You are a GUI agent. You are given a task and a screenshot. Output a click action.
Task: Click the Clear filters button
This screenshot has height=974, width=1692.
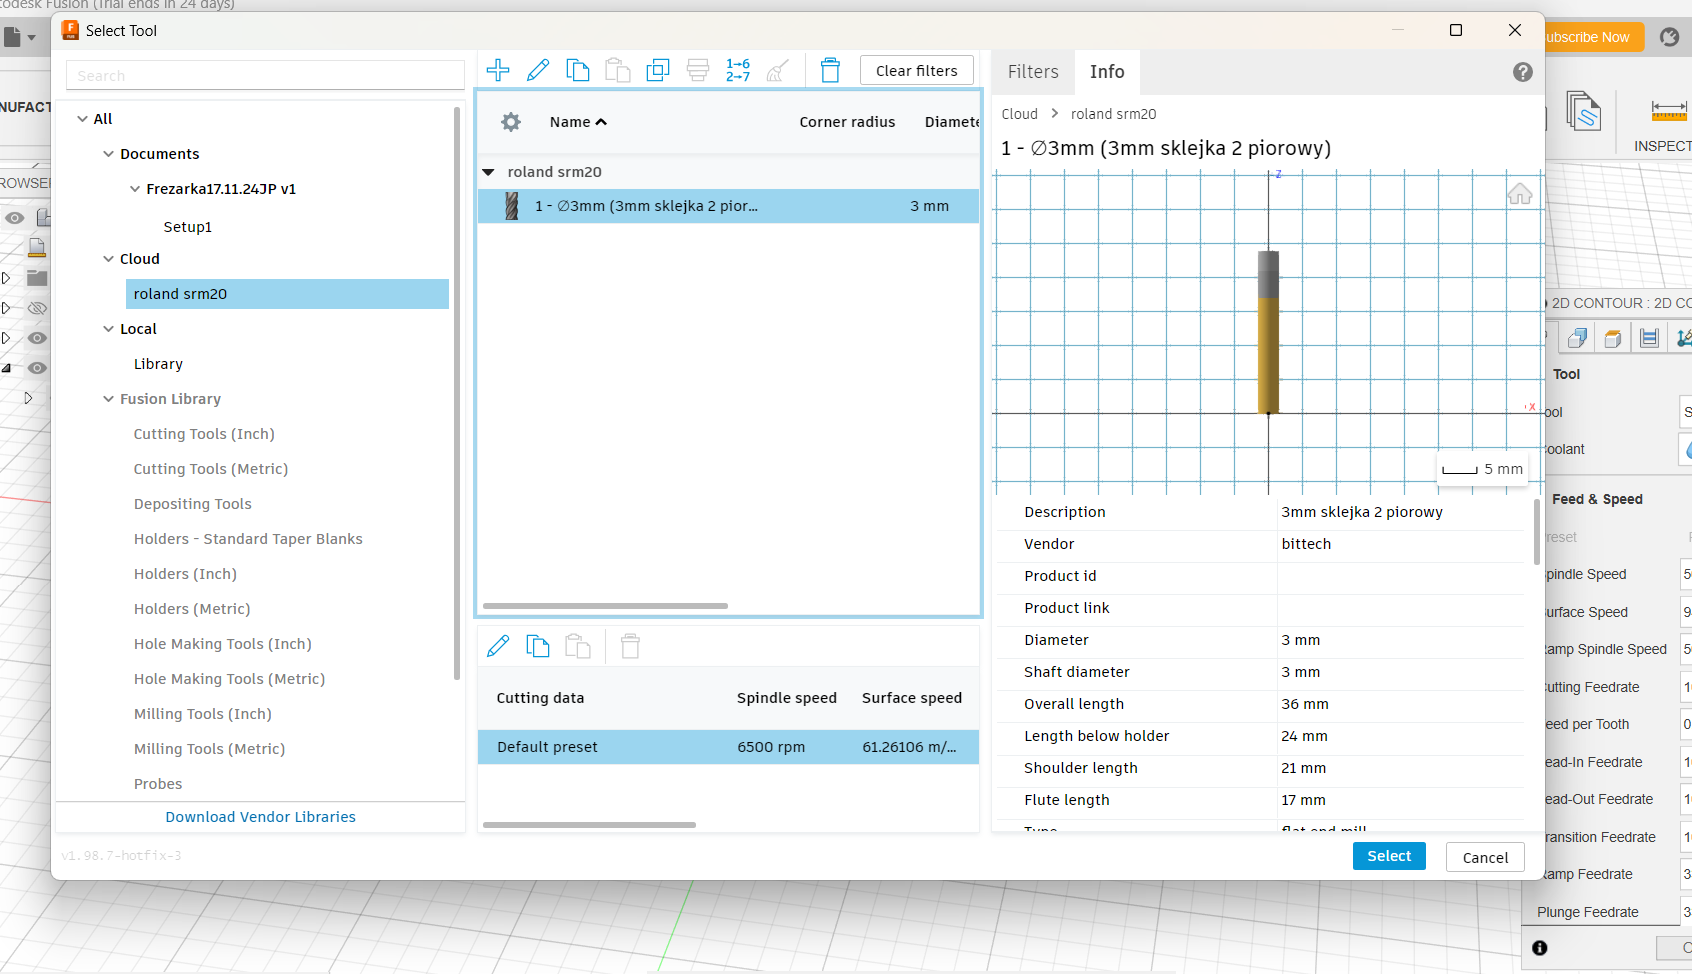917,71
